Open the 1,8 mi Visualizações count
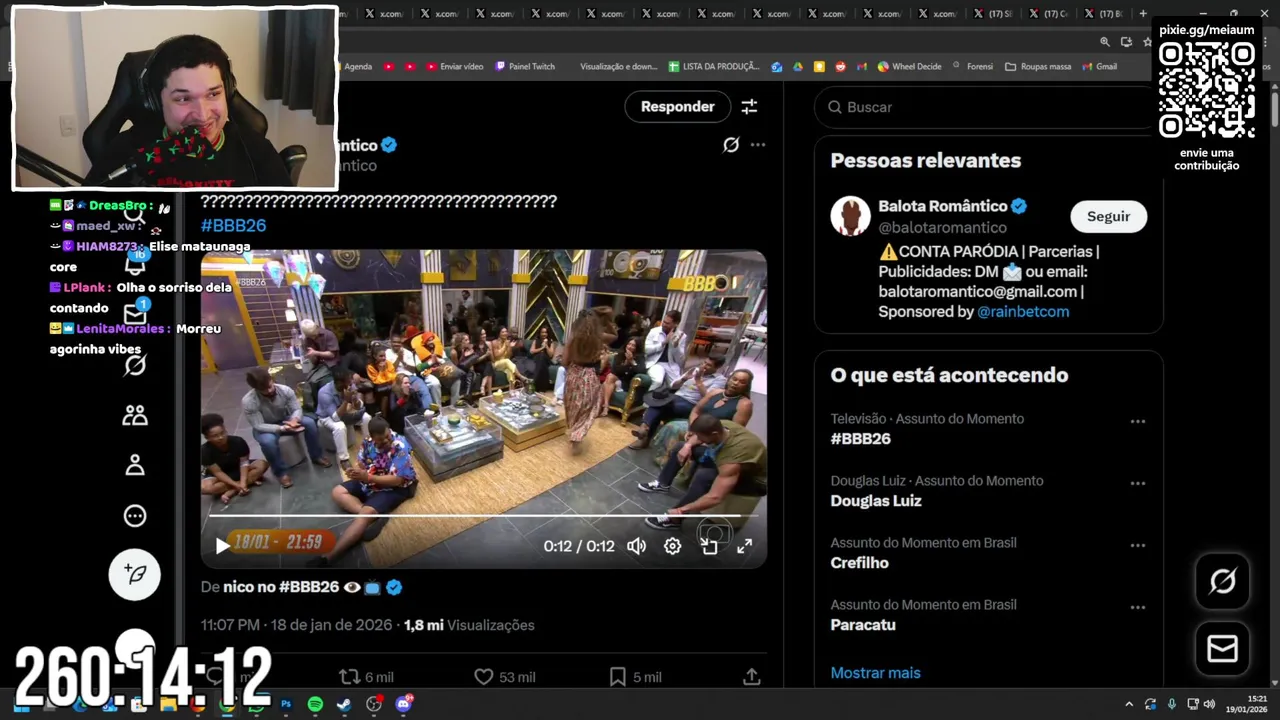This screenshot has height=720, width=1280. click(x=469, y=625)
